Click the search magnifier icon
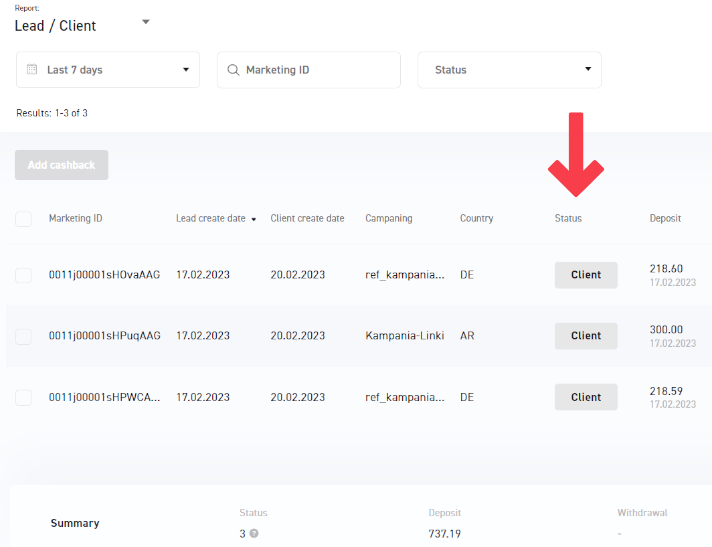 [233, 70]
